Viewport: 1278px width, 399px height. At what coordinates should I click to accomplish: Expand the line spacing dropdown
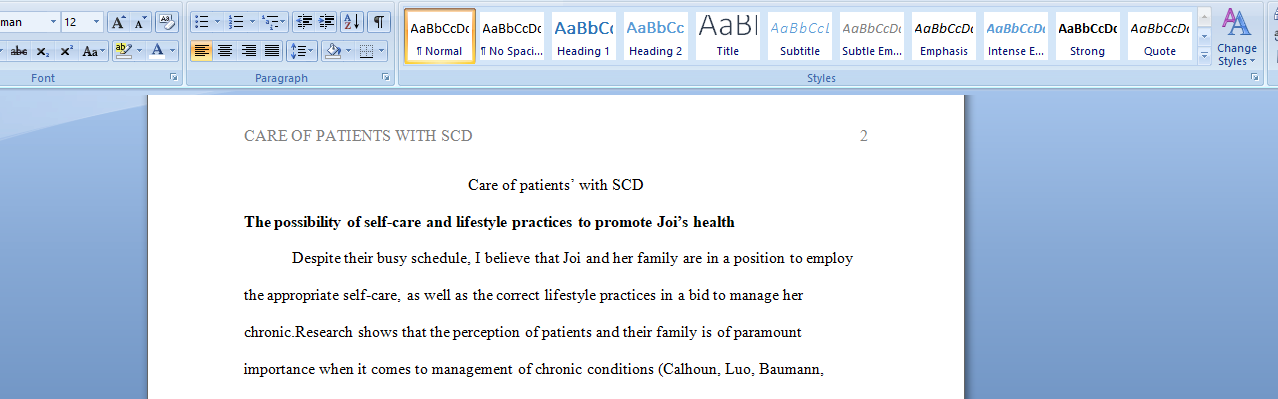coord(312,51)
